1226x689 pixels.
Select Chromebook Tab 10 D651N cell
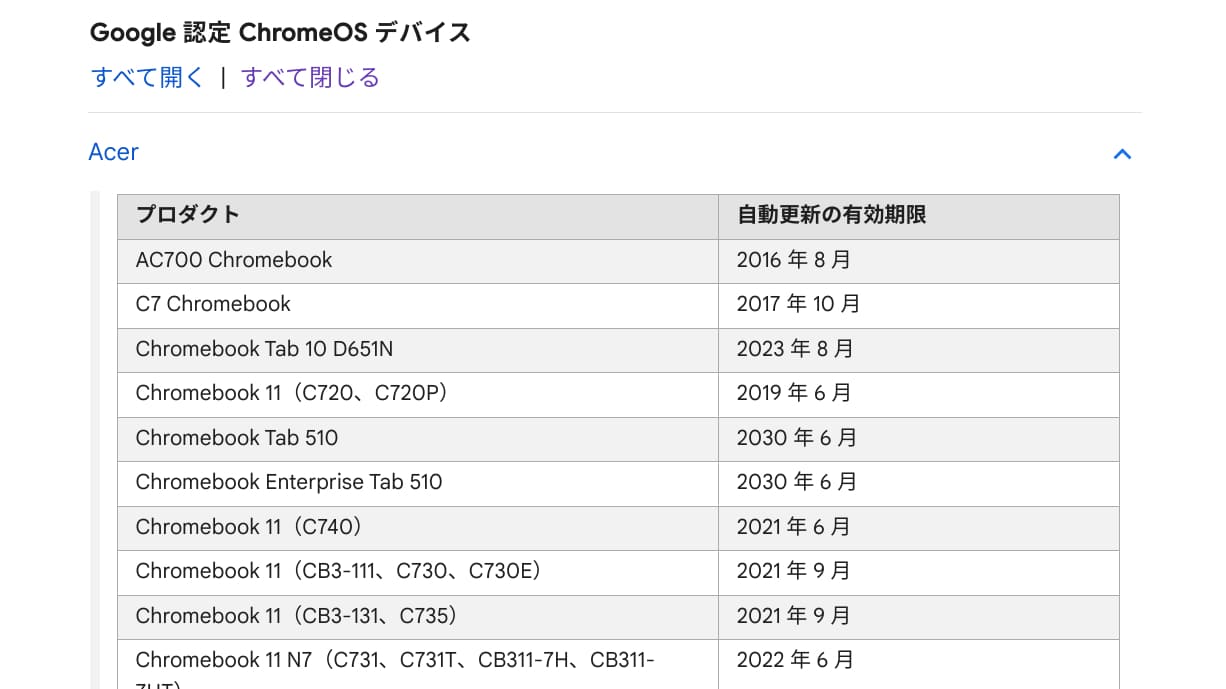pos(418,350)
